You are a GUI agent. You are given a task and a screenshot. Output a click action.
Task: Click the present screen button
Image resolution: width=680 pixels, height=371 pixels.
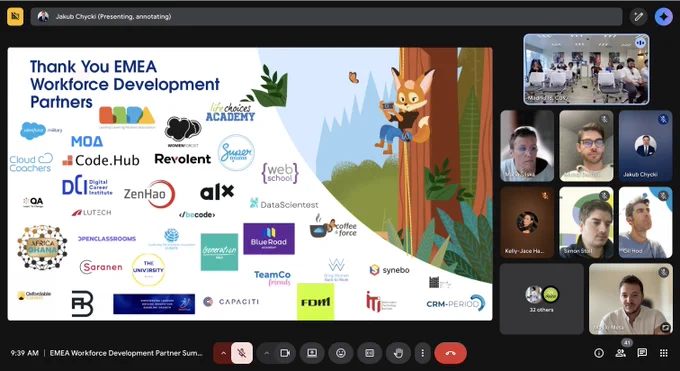(312, 353)
